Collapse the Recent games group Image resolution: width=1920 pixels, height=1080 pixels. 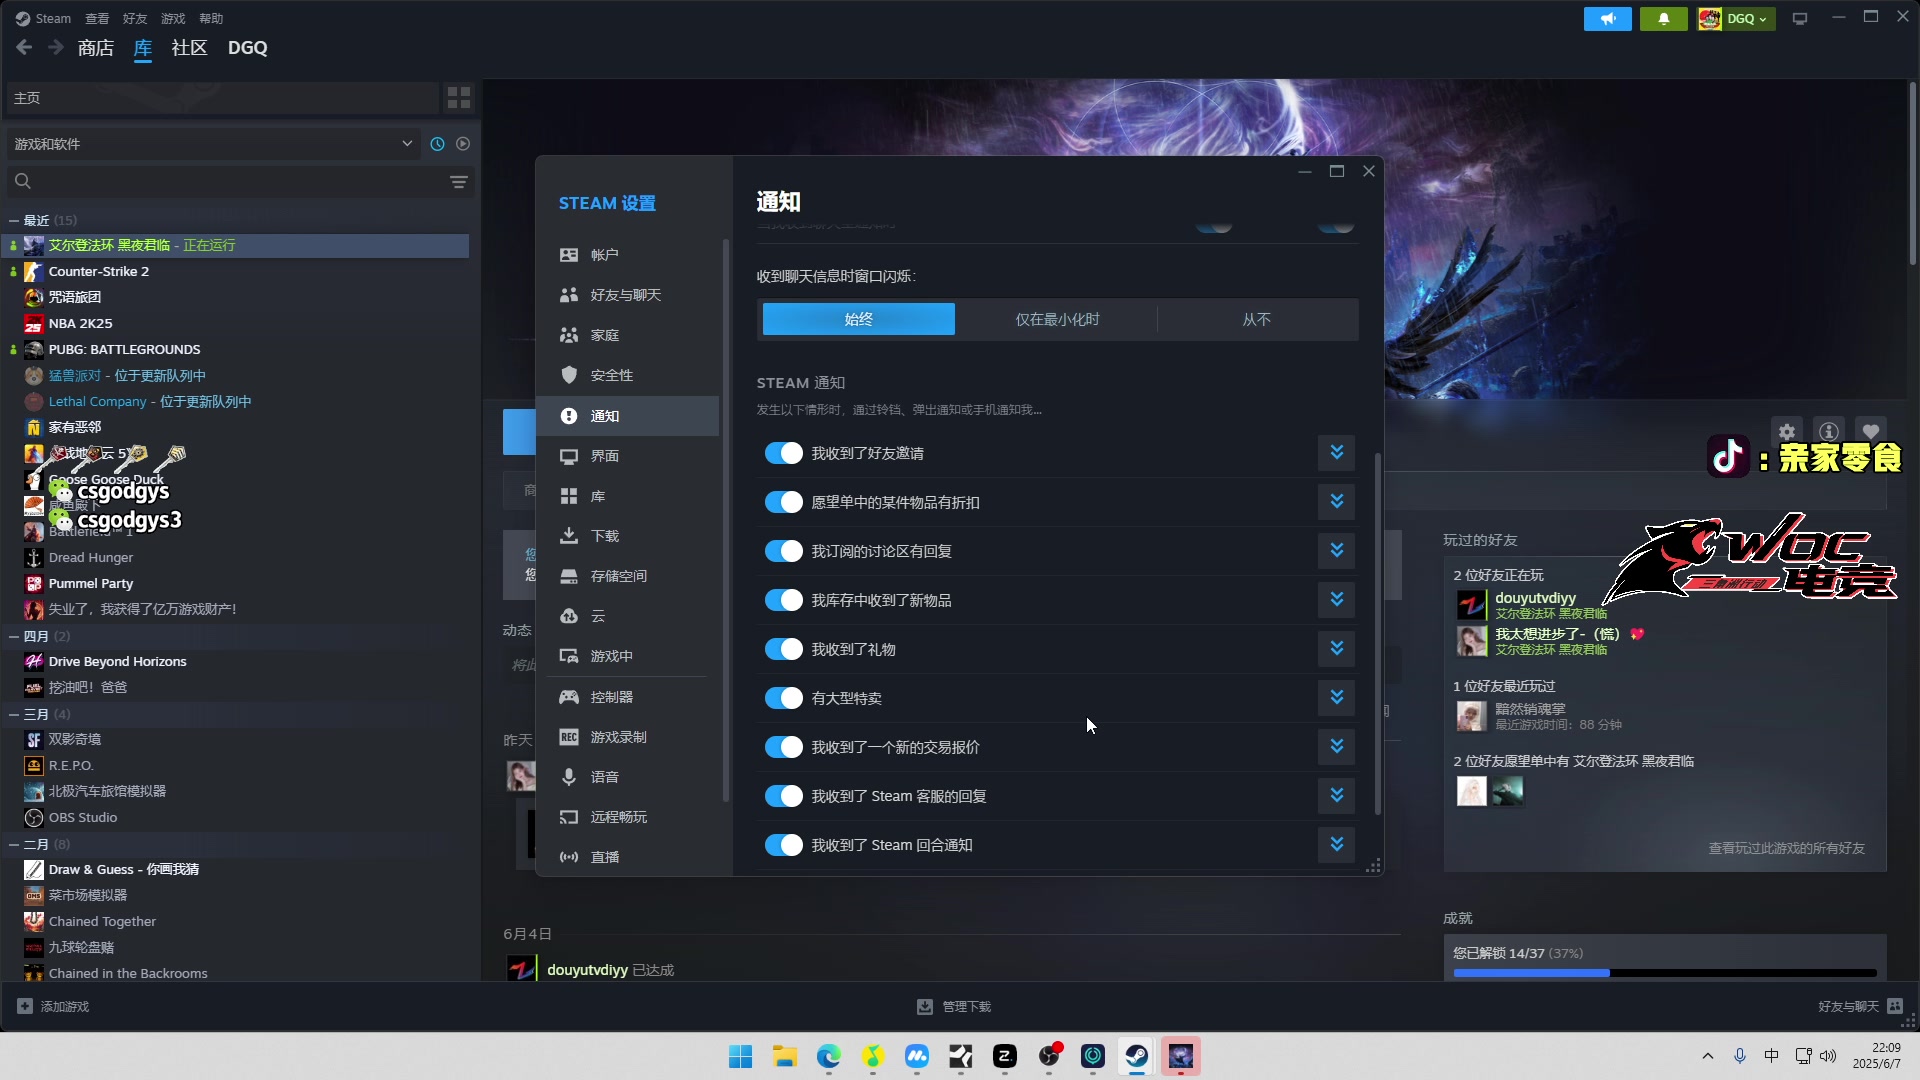[14, 220]
